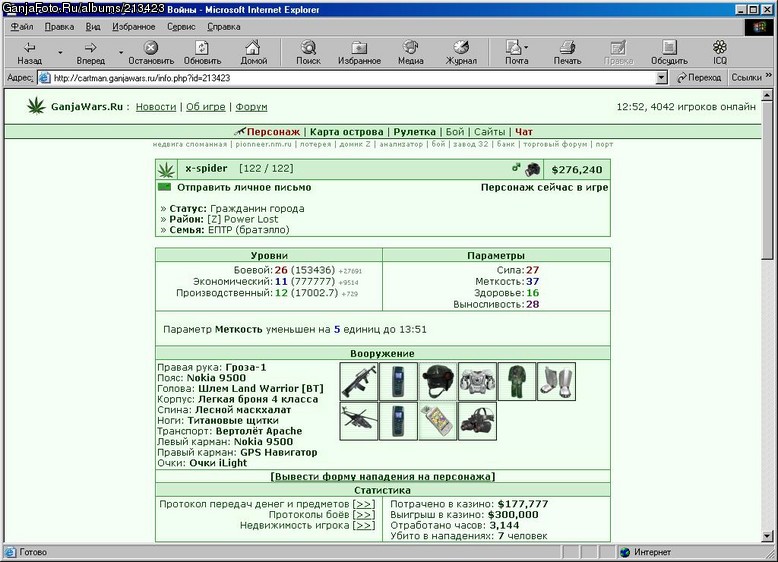Click the Очки iLight goggles icon
Image resolution: width=778 pixels, height=562 pixels.
point(477,421)
